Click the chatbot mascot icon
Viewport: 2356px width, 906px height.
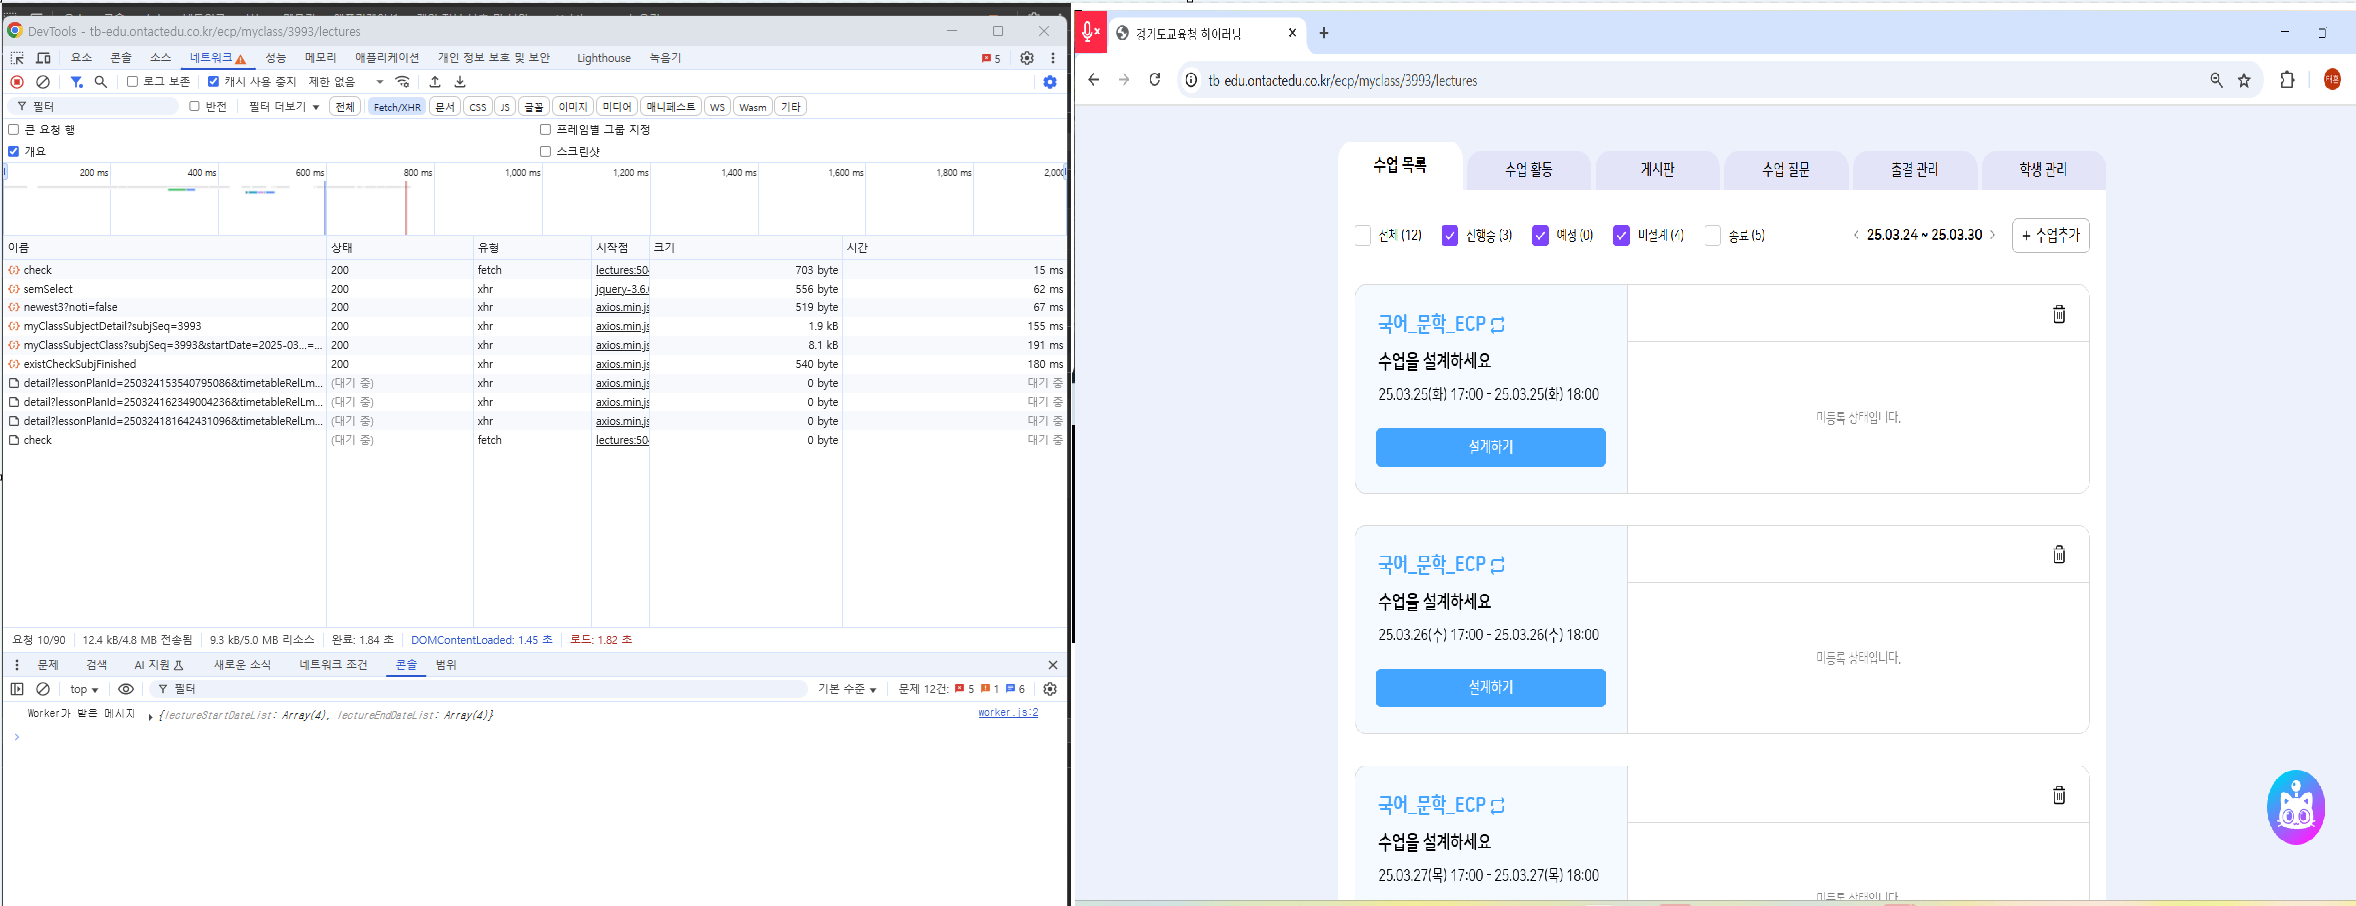tap(2295, 807)
